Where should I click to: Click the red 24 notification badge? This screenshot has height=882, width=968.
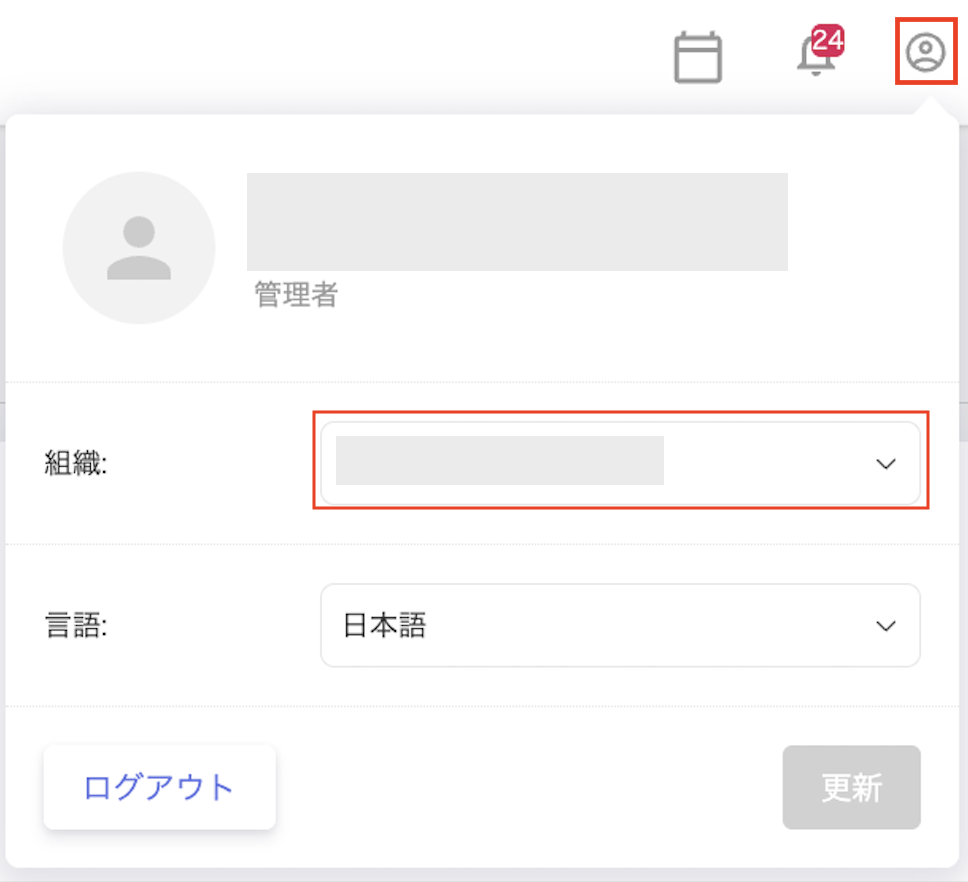click(828, 40)
